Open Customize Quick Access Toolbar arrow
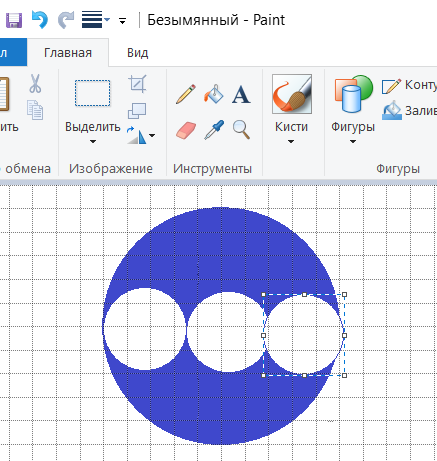 (122, 21)
